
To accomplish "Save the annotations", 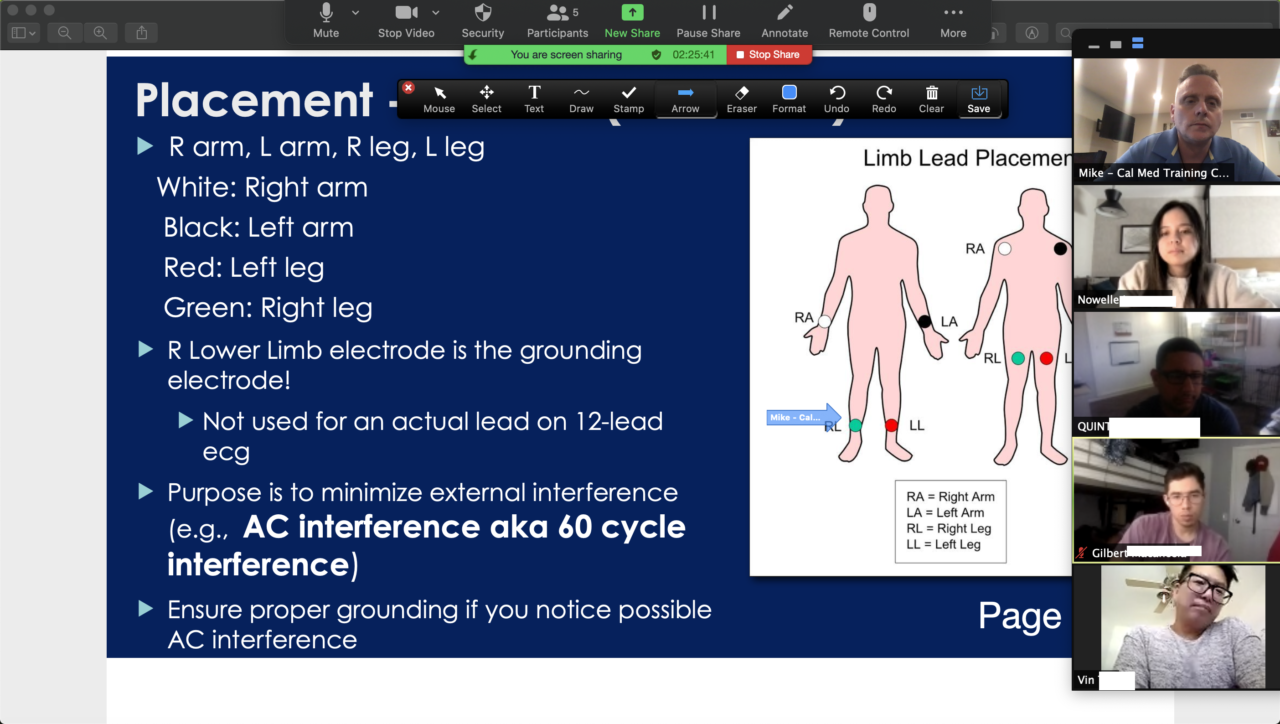I will tap(979, 99).
